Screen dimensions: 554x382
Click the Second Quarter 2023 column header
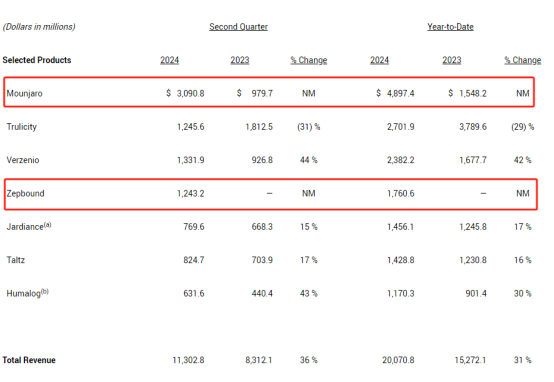tap(240, 60)
